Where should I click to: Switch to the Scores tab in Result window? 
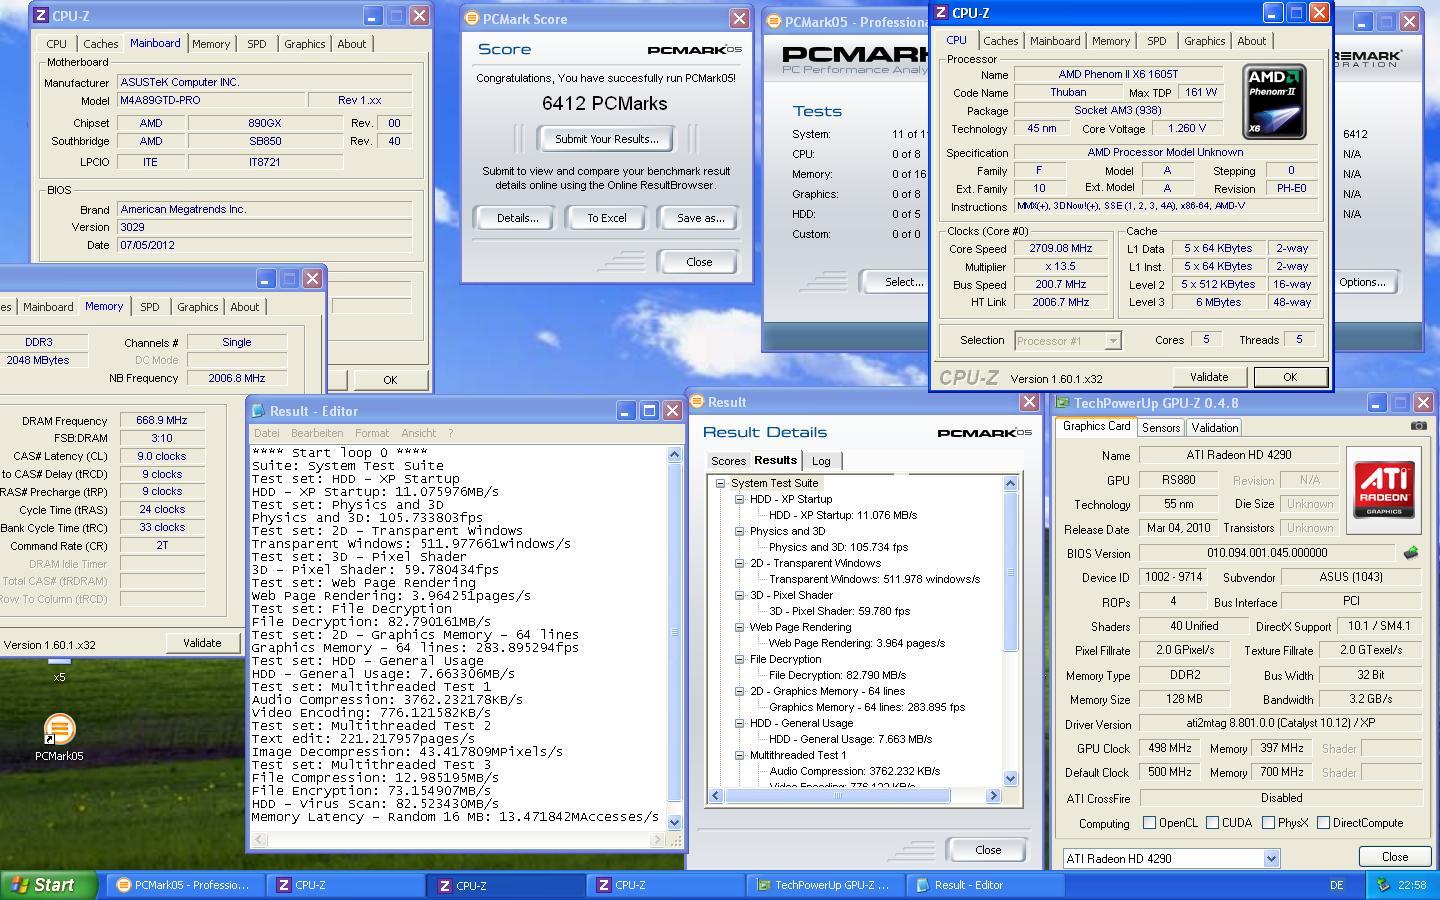click(x=728, y=461)
